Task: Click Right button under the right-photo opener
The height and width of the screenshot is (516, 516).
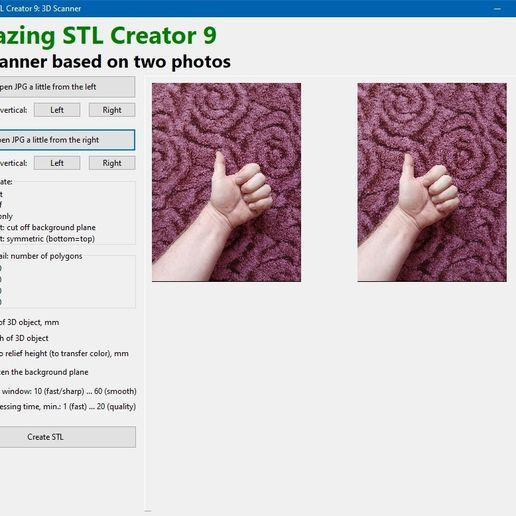Action: point(112,163)
